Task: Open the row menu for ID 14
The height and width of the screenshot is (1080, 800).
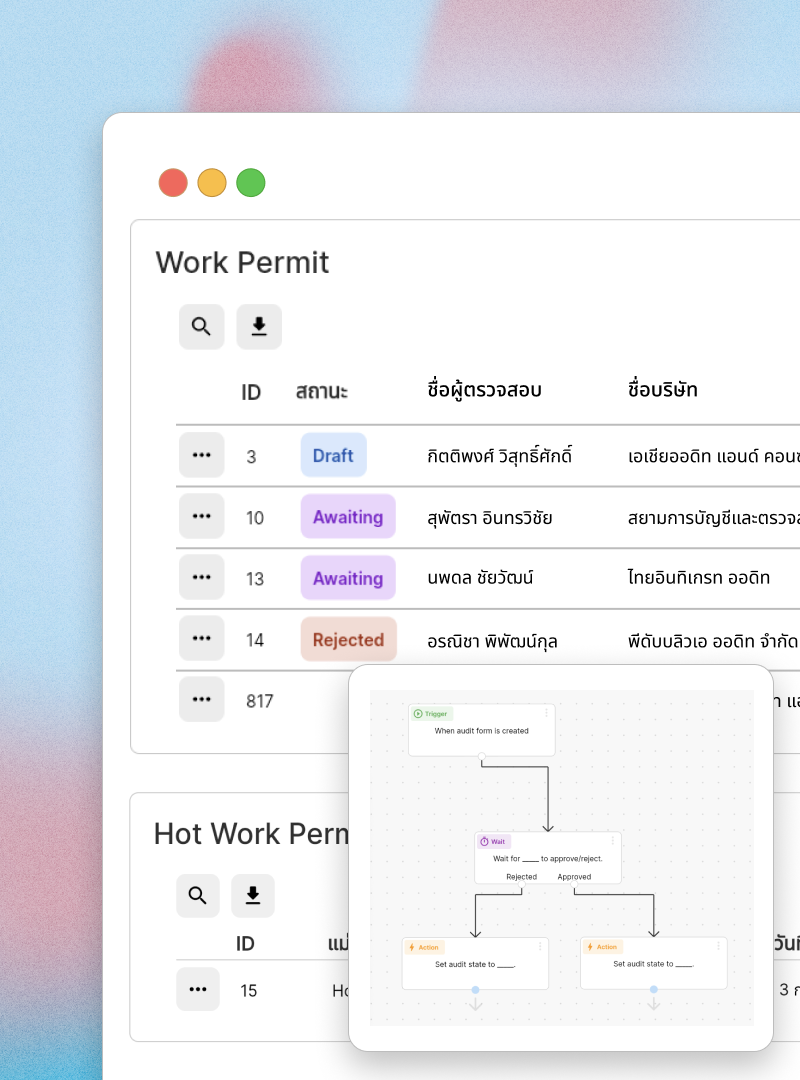Action: click(x=201, y=639)
